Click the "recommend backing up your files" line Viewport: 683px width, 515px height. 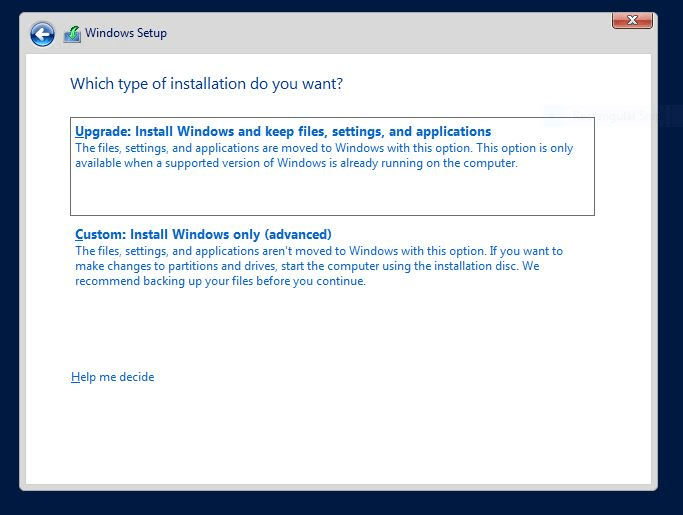pos(221,281)
